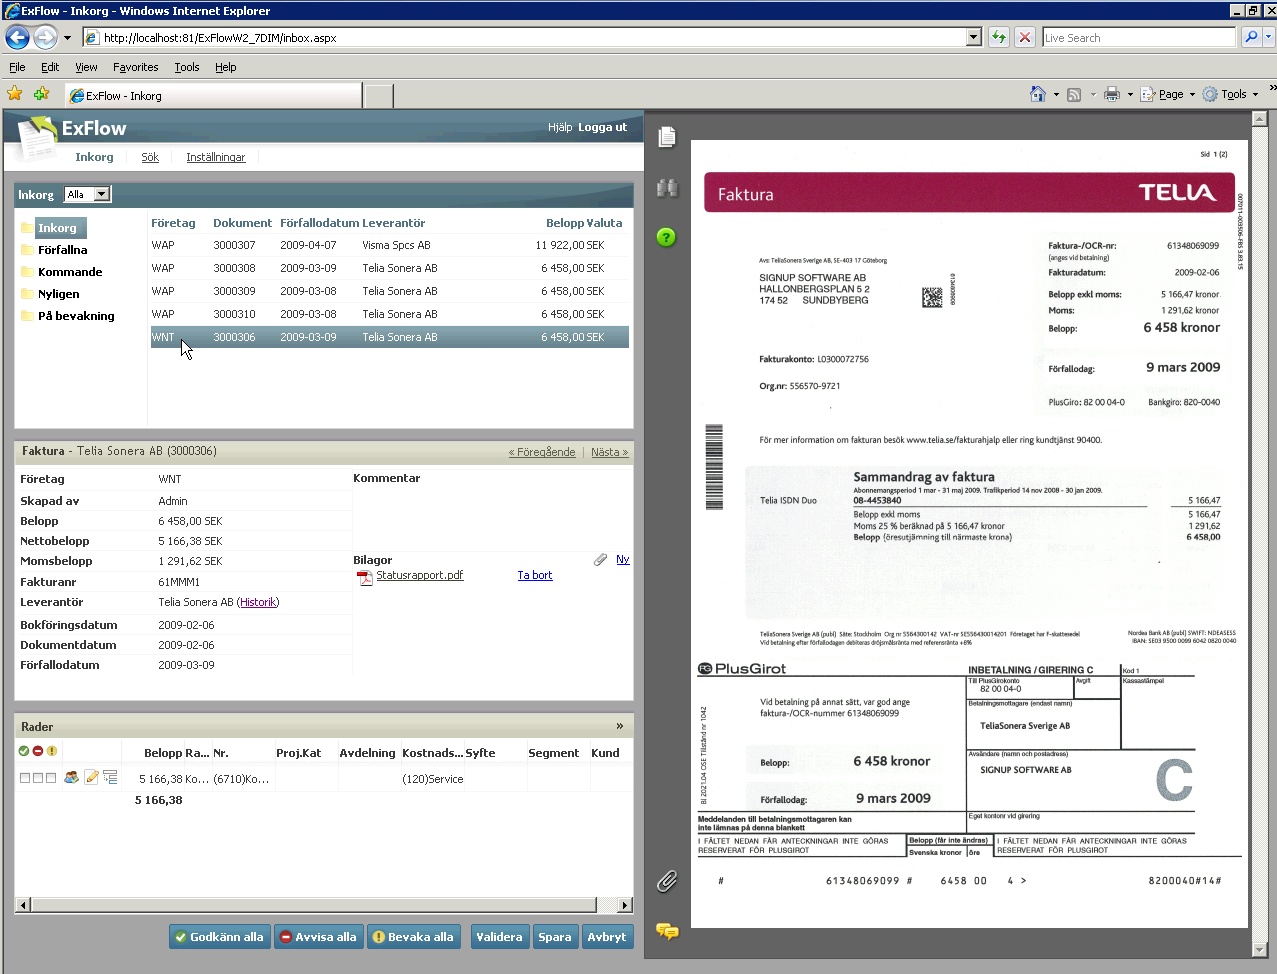Image resolution: width=1277 pixels, height=974 pixels.
Task: Click the Avbryt button
Action: tap(607, 937)
